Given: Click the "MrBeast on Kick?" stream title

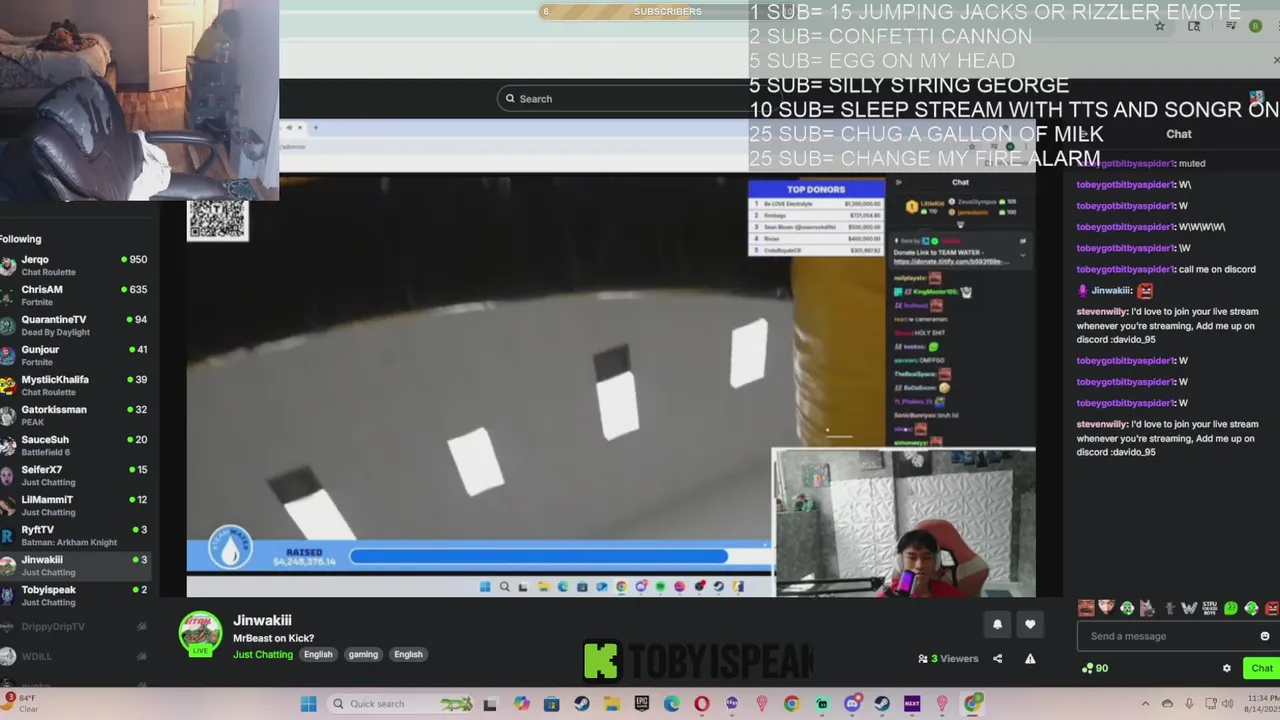Looking at the screenshot, I should pyautogui.click(x=273, y=638).
